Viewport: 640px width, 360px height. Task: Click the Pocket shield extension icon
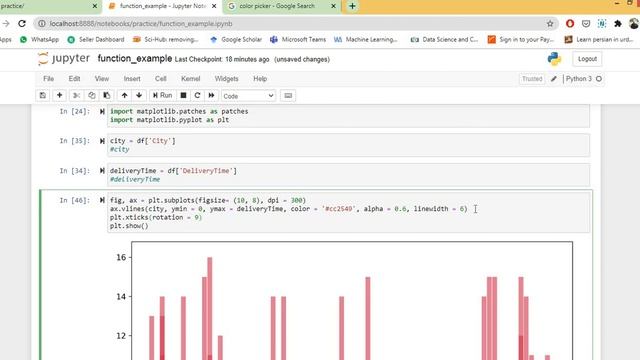tap(586, 24)
